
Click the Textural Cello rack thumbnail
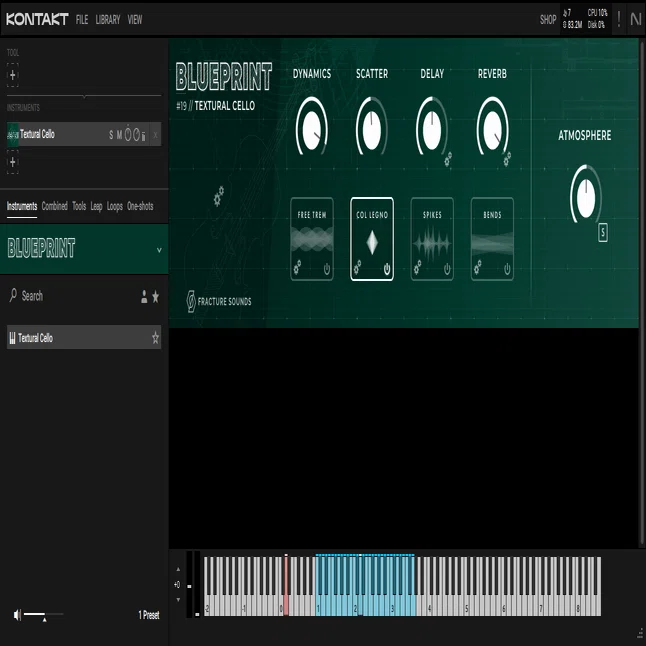tap(13, 134)
